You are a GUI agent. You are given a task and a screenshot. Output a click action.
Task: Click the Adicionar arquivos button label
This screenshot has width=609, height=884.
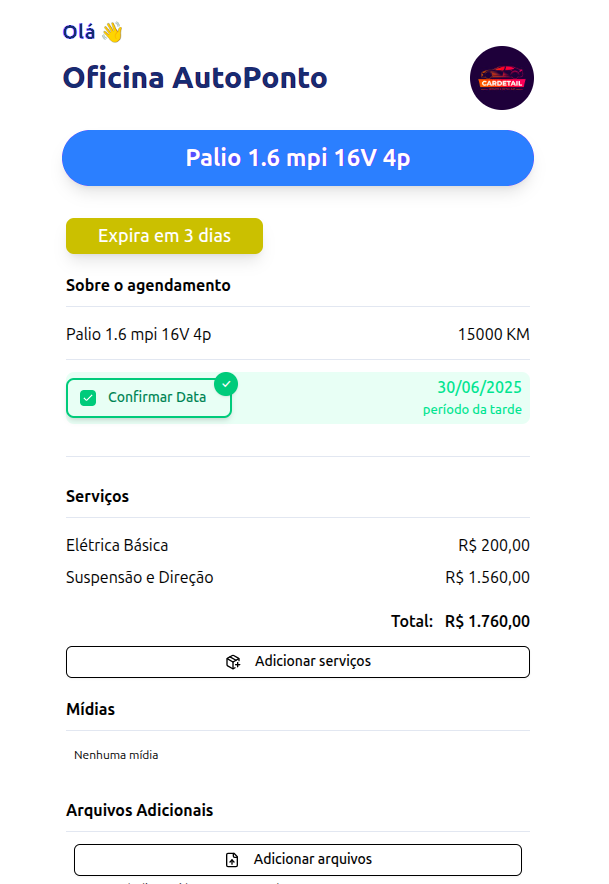pos(312,860)
